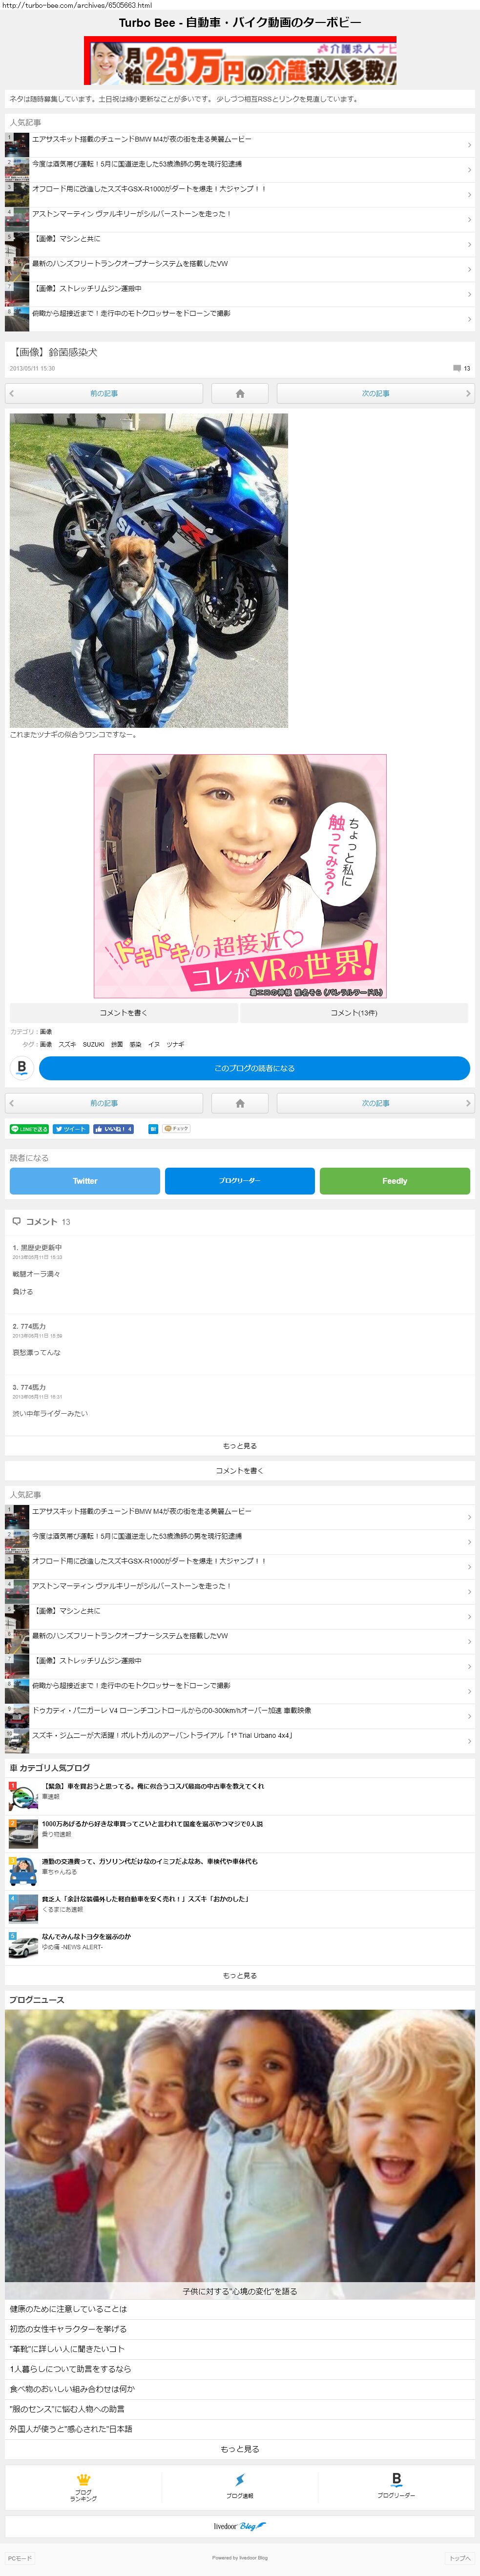Open 初恋の女性キャラクターを挙げる news item
Screen dimensions: 480x2576
pyautogui.click(x=240, y=2329)
